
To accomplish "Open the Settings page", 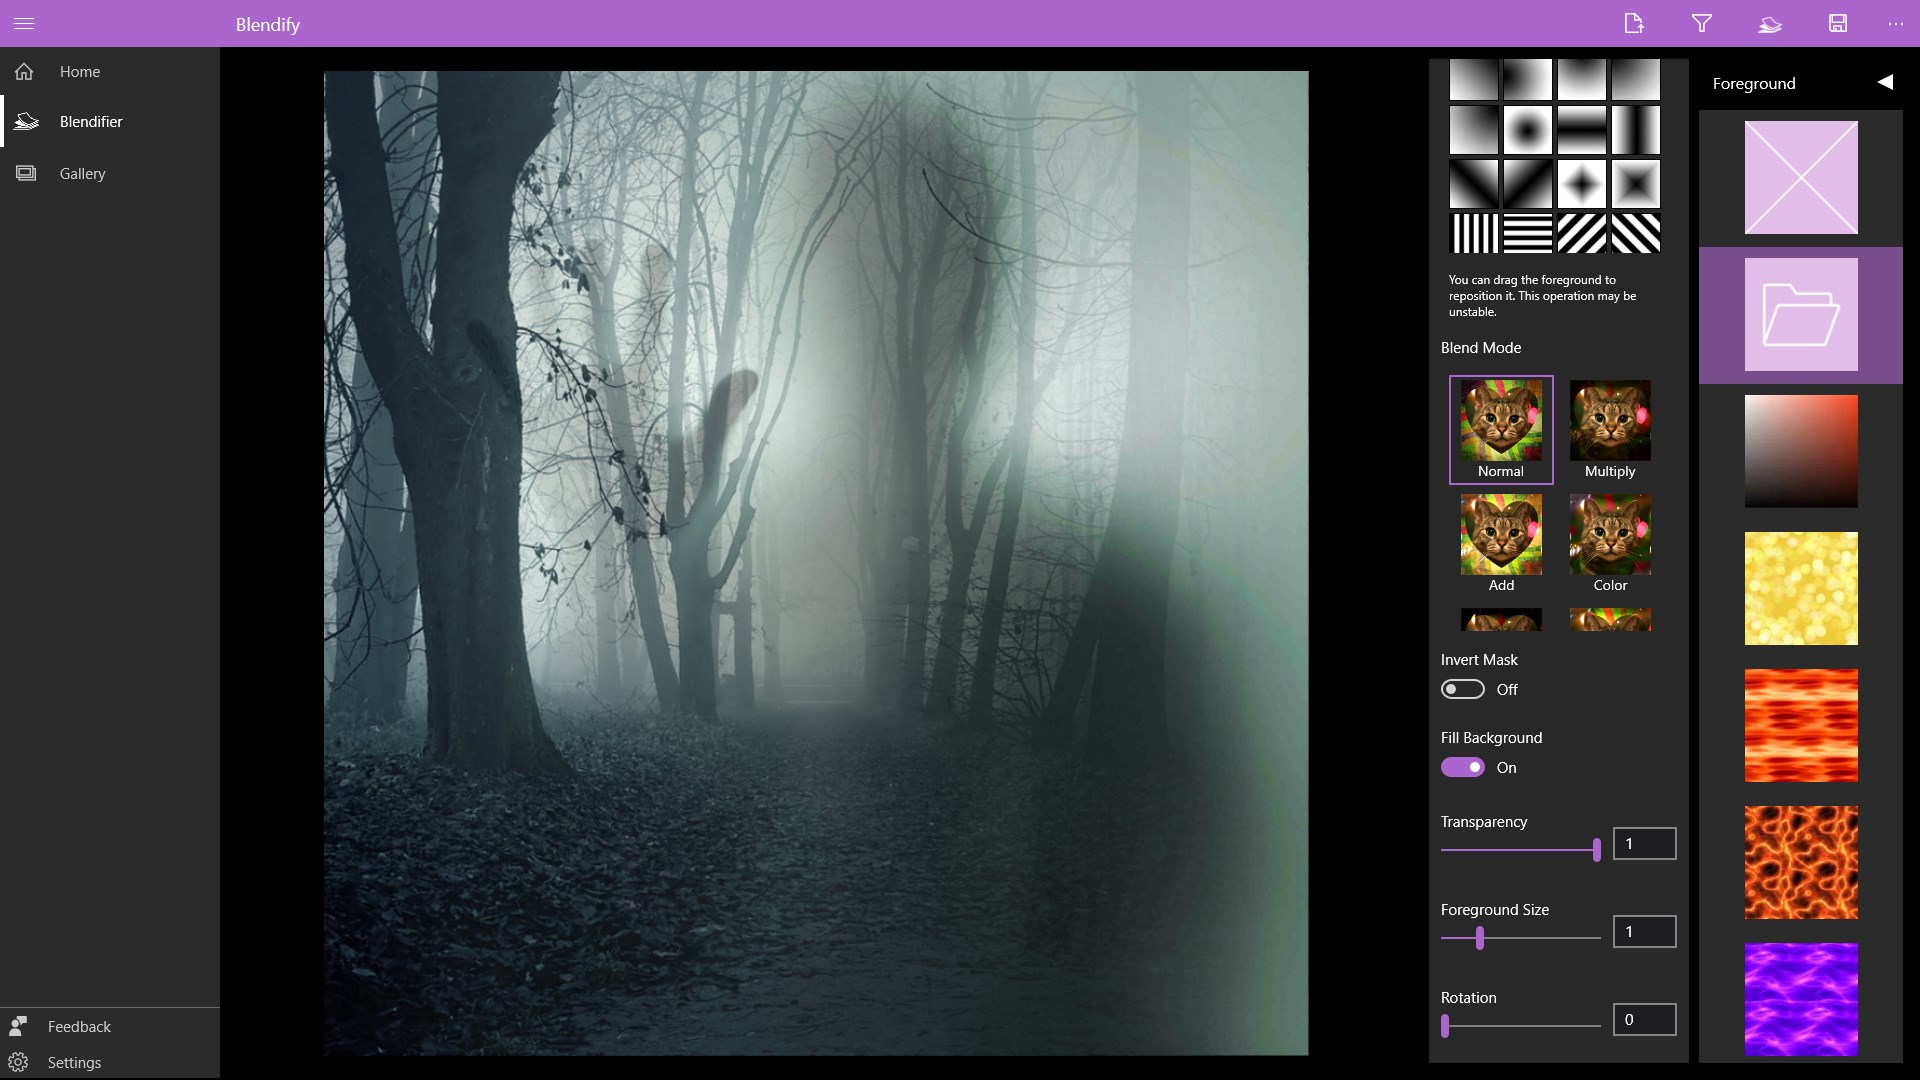I will 74,1062.
